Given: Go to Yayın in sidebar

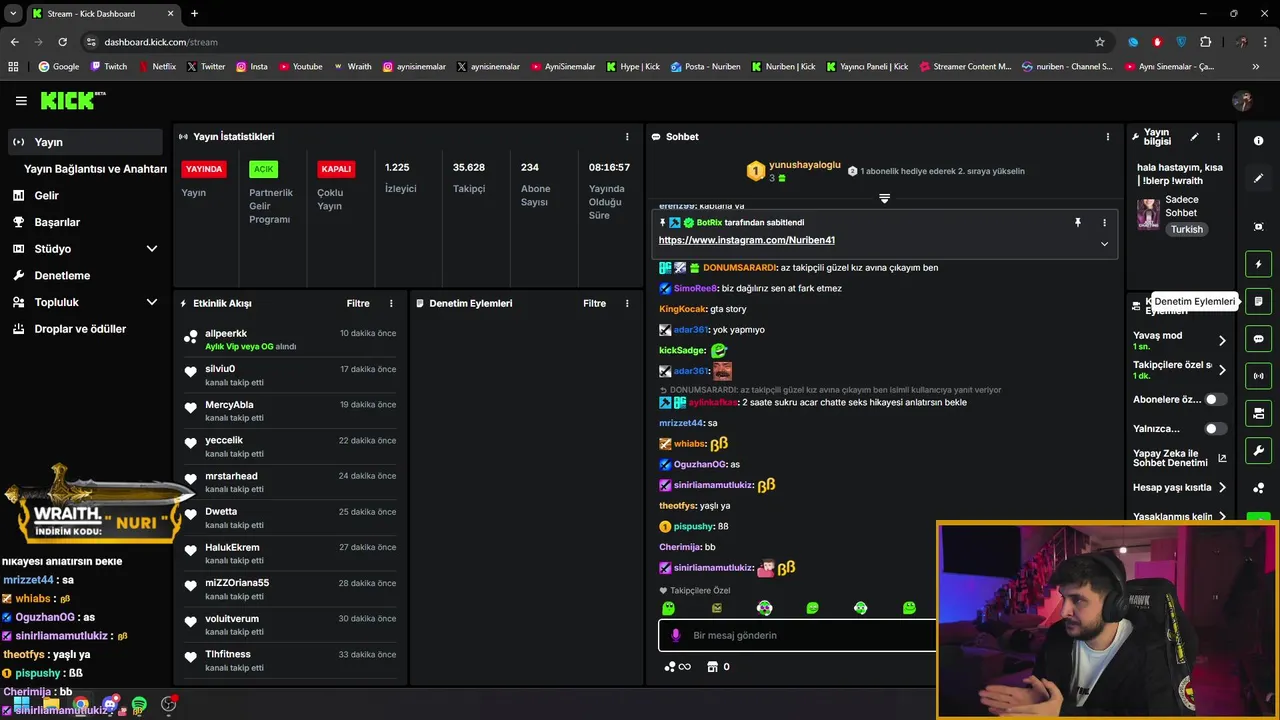Looking at the screenshot, I should tap(85, 142).
